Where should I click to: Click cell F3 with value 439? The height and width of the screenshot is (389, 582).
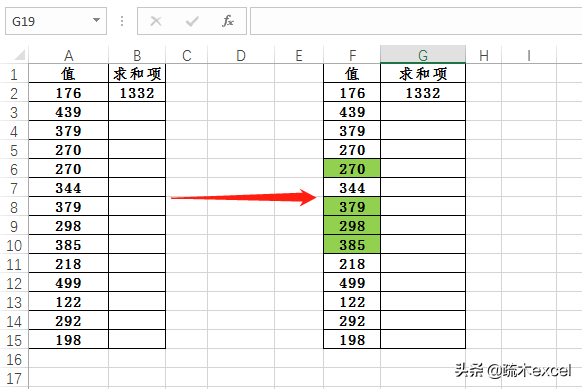click(x=352, y=111)
